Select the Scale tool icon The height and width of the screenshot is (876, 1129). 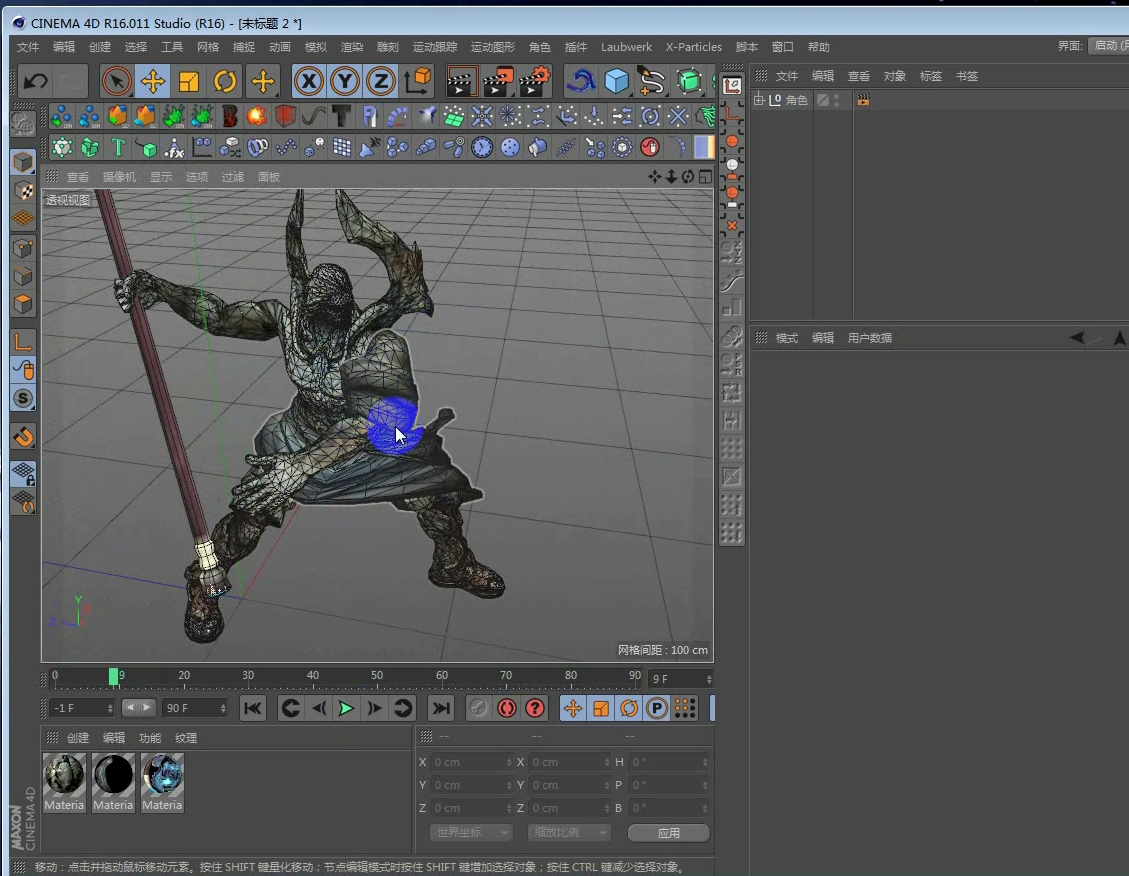coord(188,81)
